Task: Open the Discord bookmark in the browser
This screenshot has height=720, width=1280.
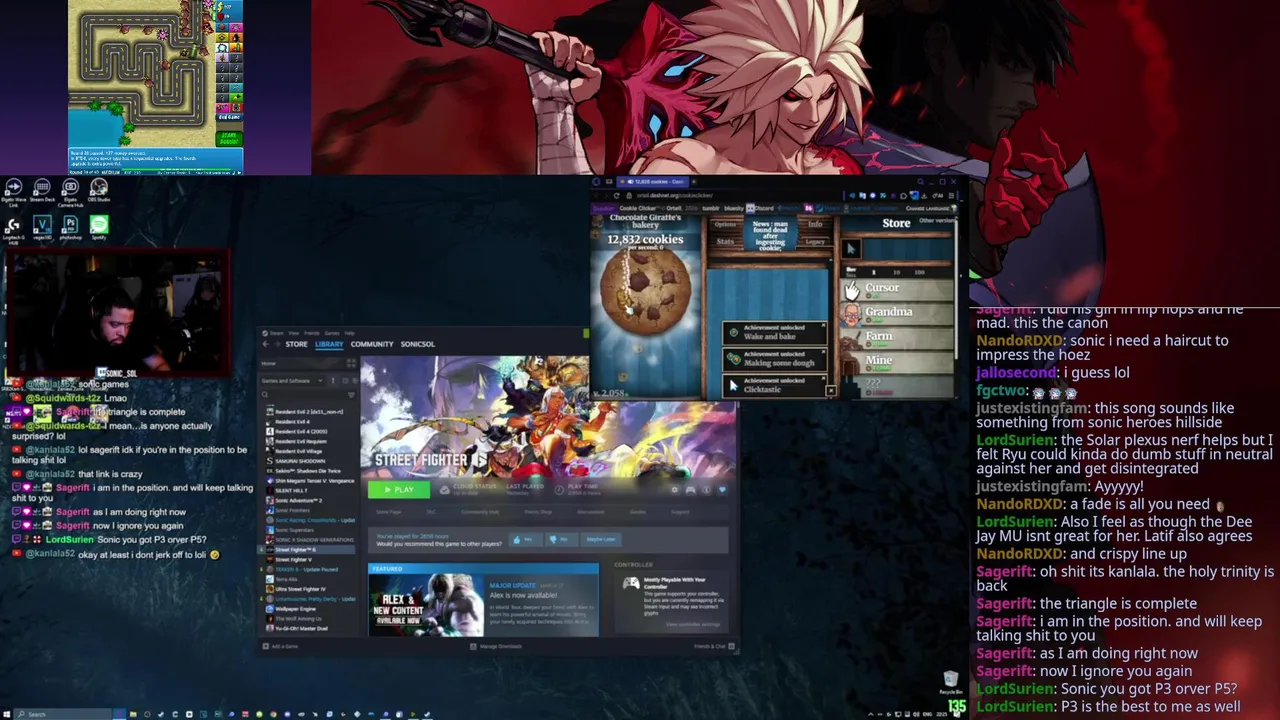Action: [x=761, y=208]
